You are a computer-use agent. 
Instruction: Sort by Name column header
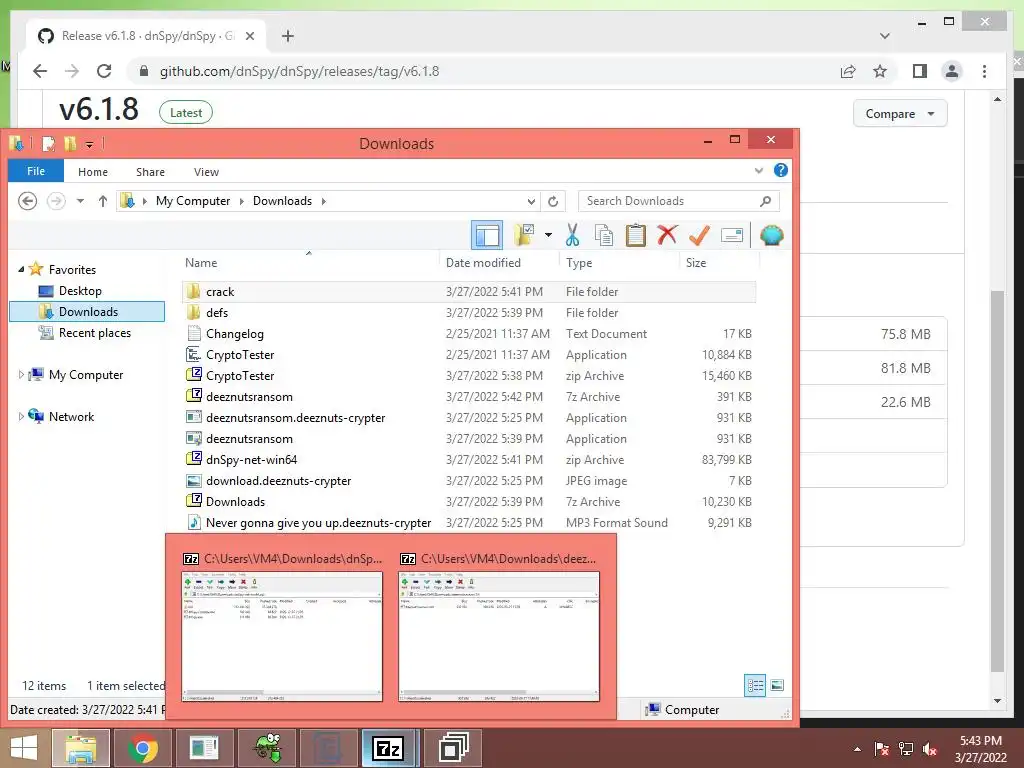coord(201,263)
